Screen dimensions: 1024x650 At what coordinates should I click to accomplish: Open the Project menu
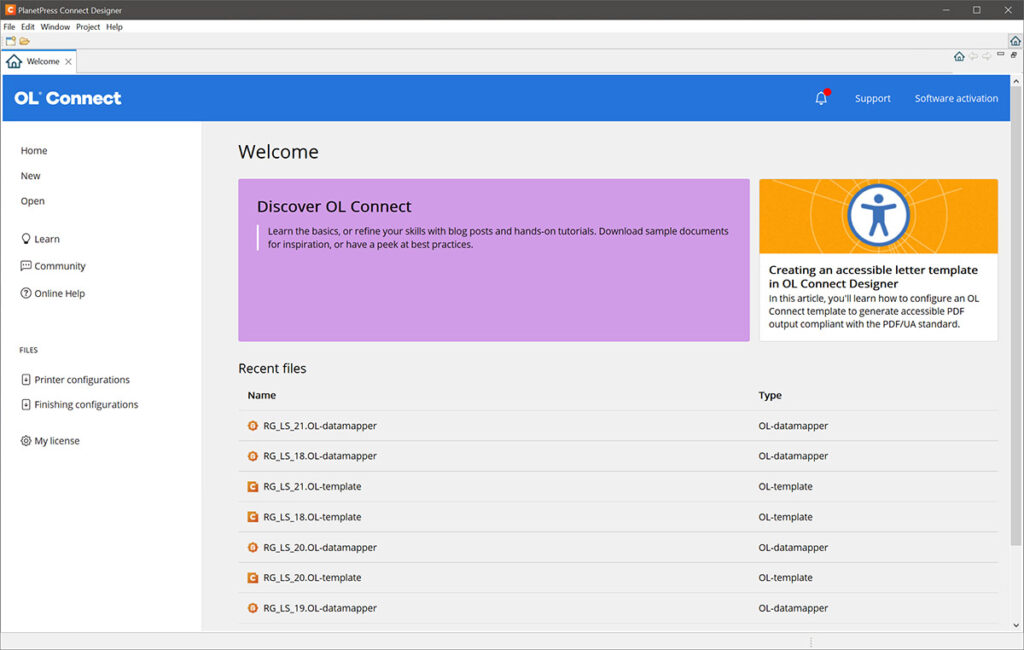(x=88, y=27)
